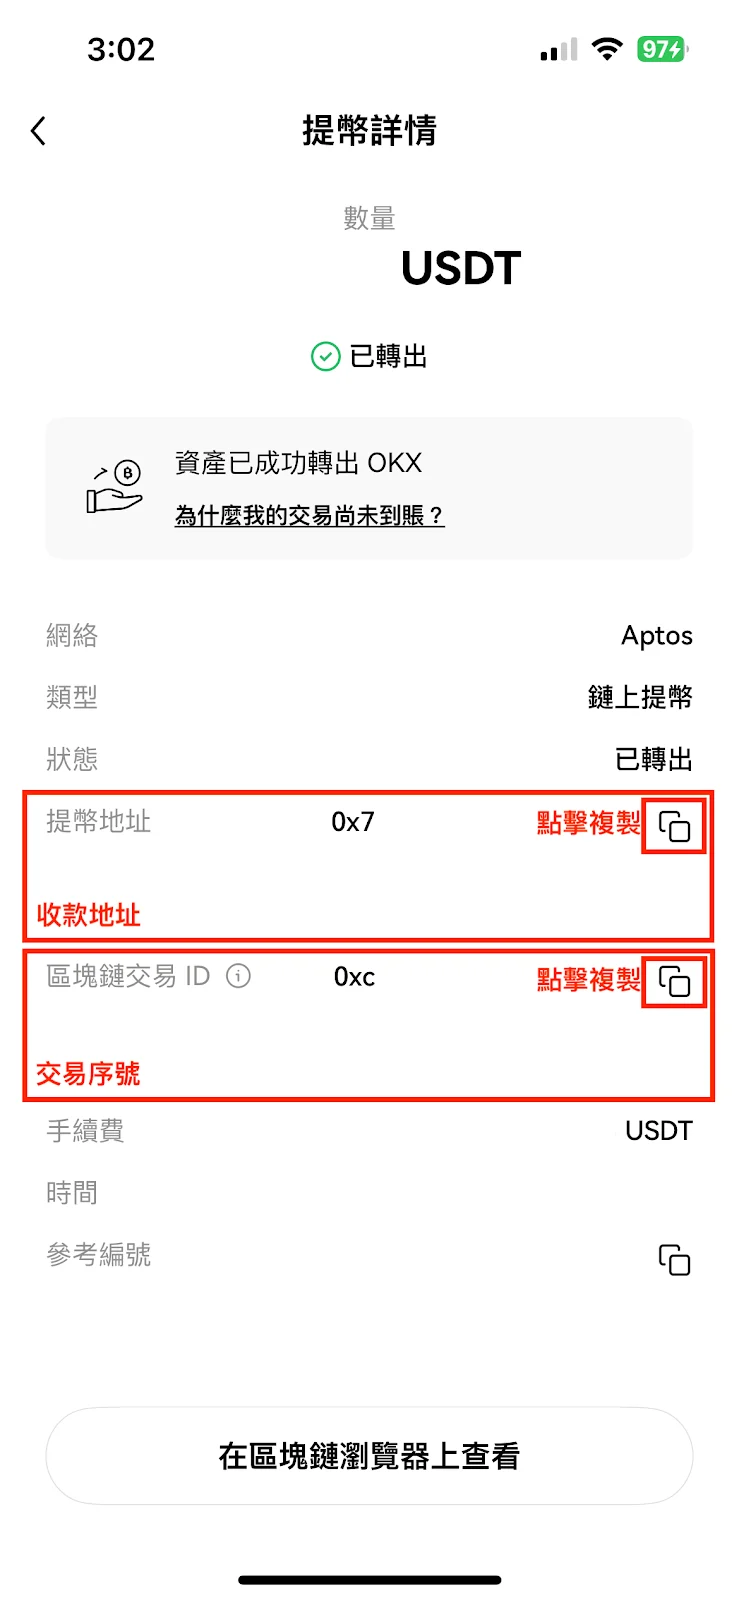Tap the 提幣詳情 page title

369,131
